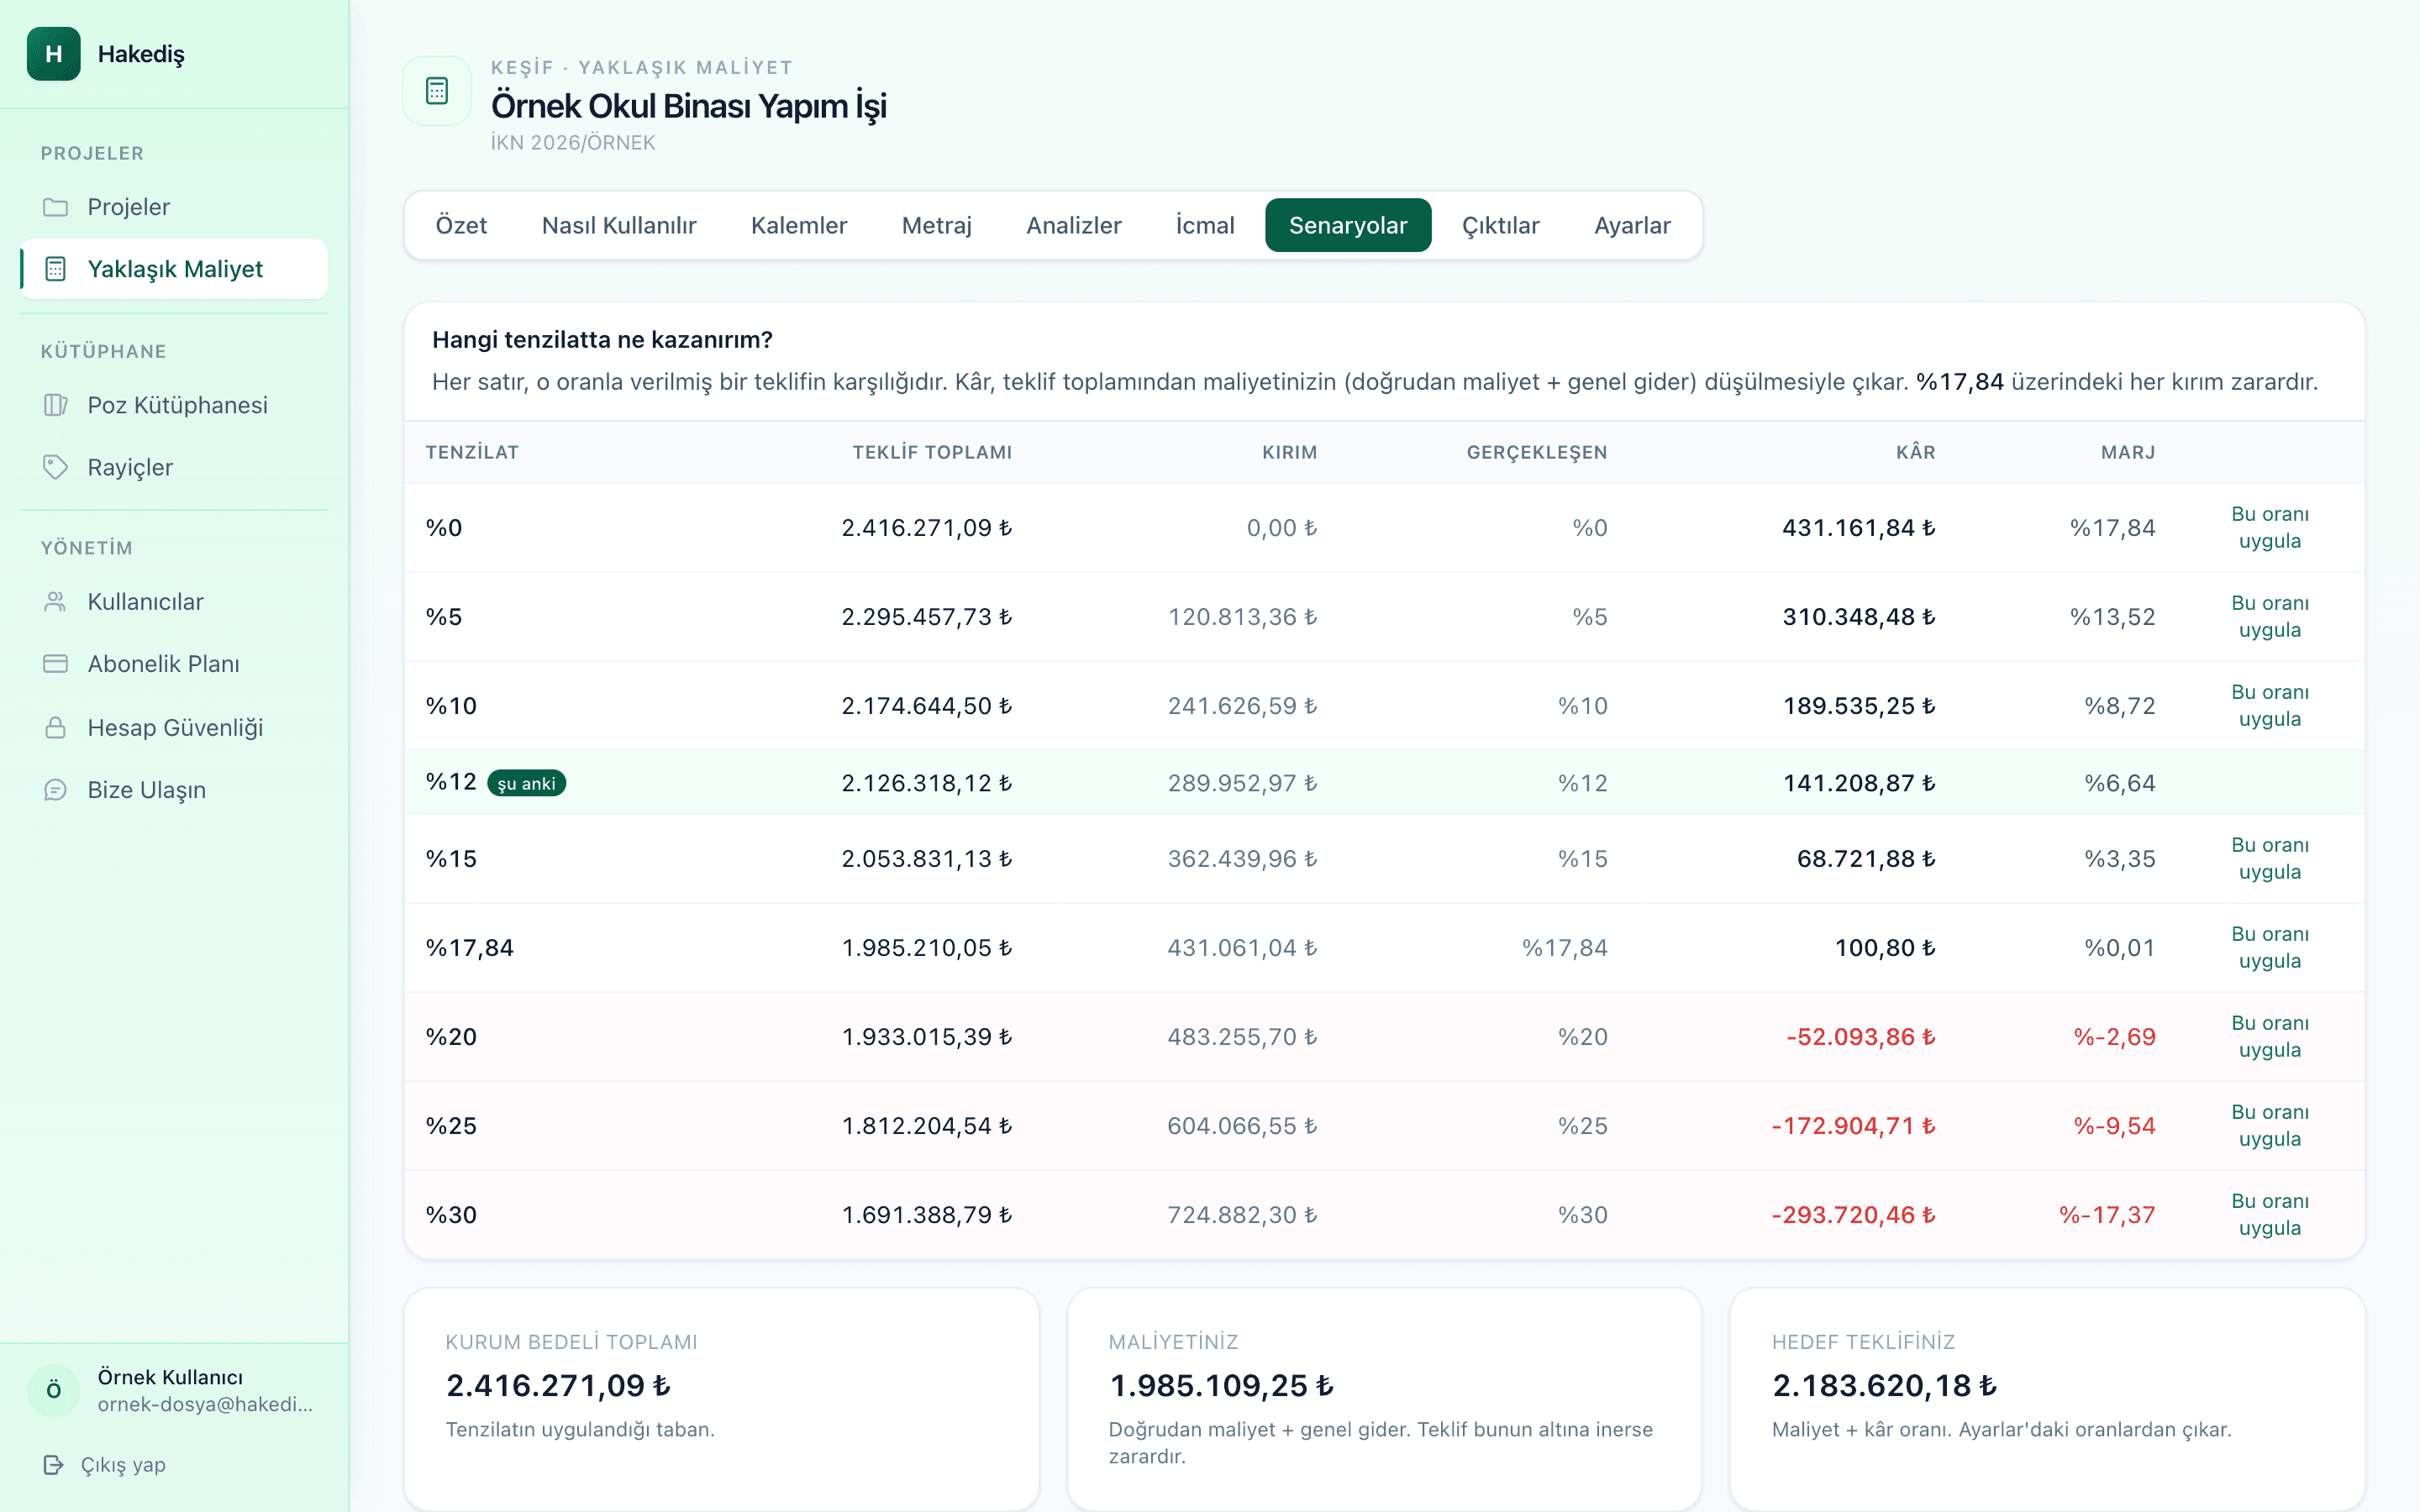This screenshot has width=2420, height=1512.
Task: Click the Rayiçler tag icon
Action: pyautogui.click(x=56, y=467)
